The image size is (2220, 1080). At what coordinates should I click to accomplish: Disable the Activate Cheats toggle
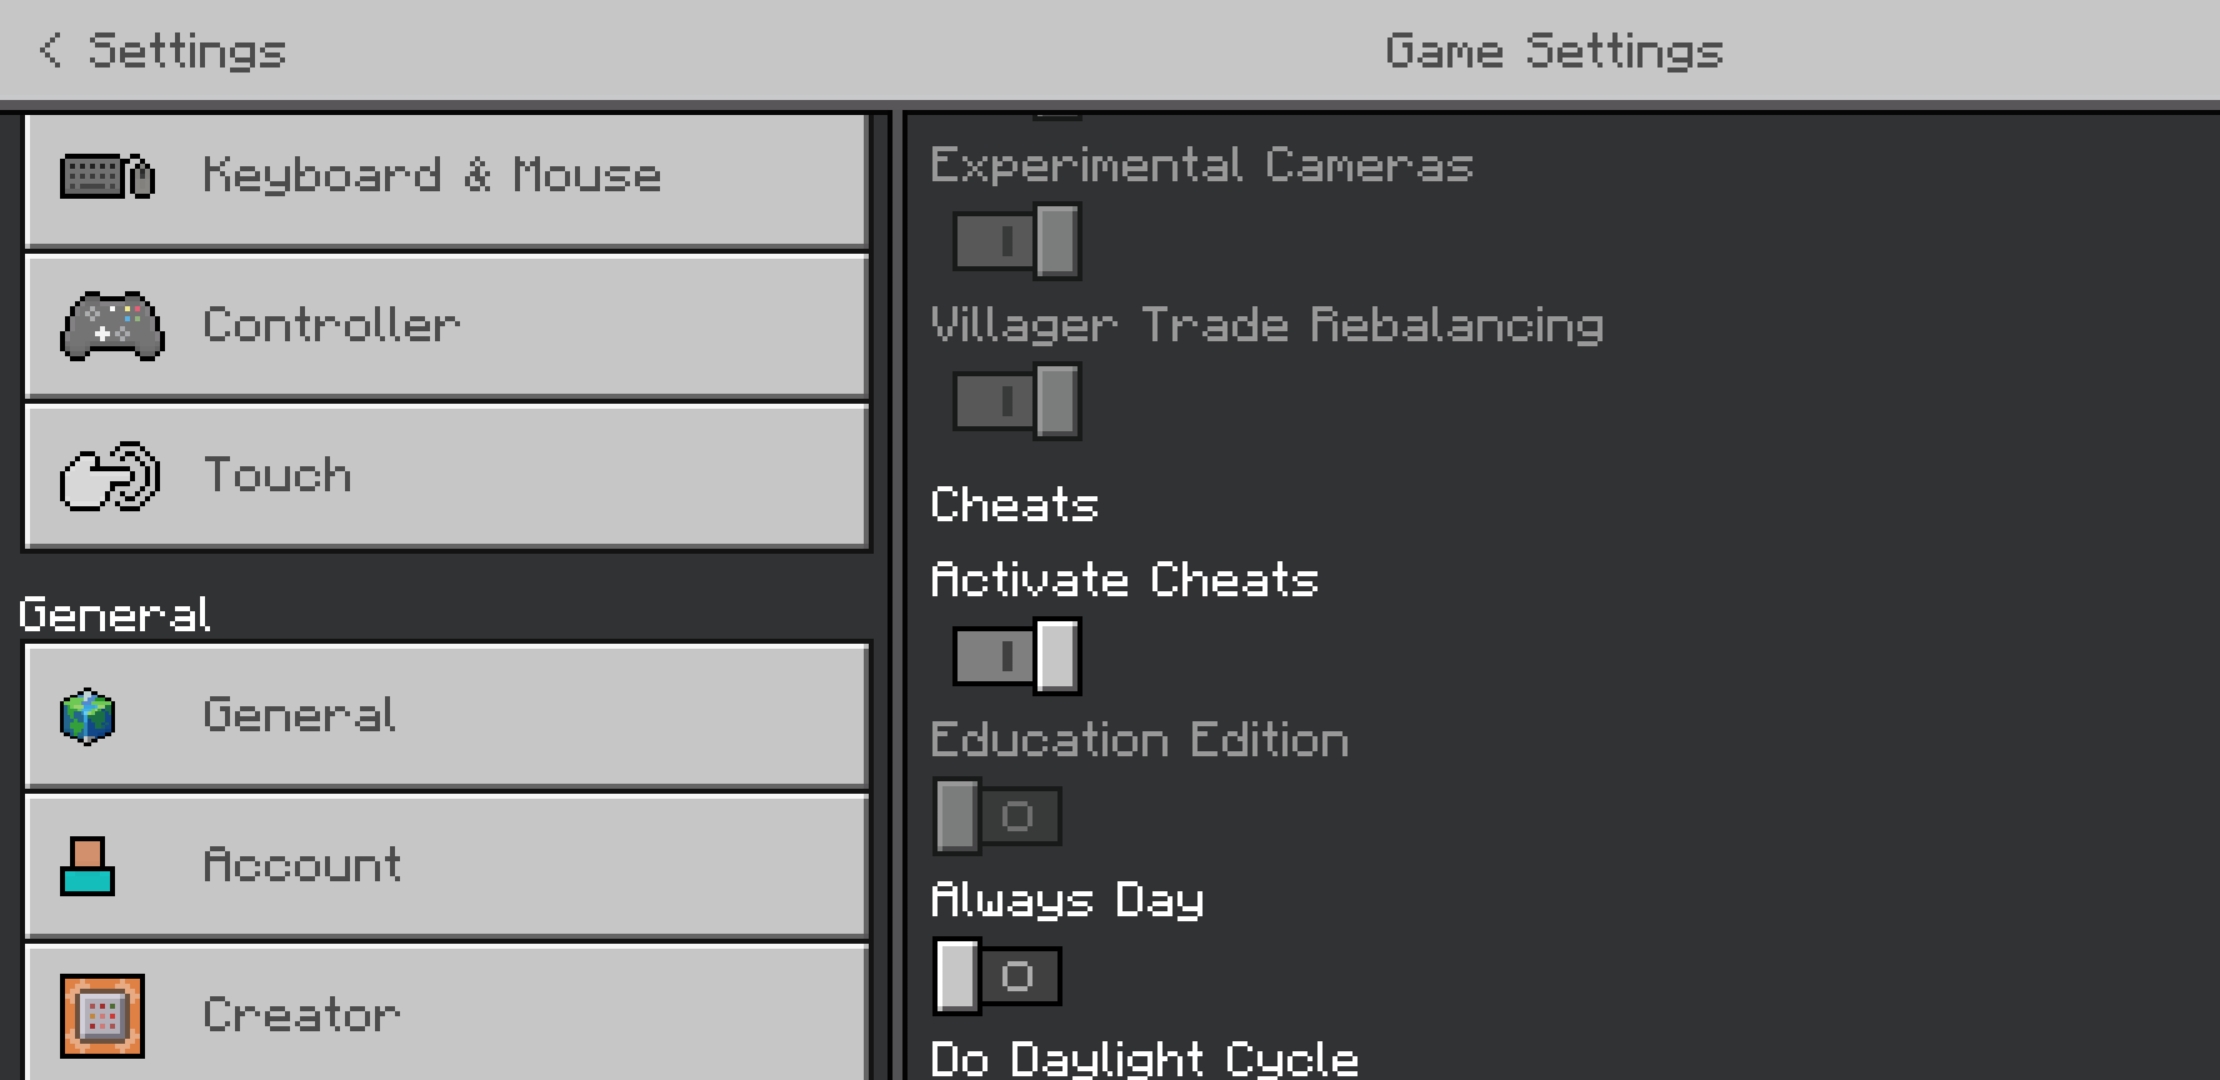pyautogui.click(x=1016, y=656)
